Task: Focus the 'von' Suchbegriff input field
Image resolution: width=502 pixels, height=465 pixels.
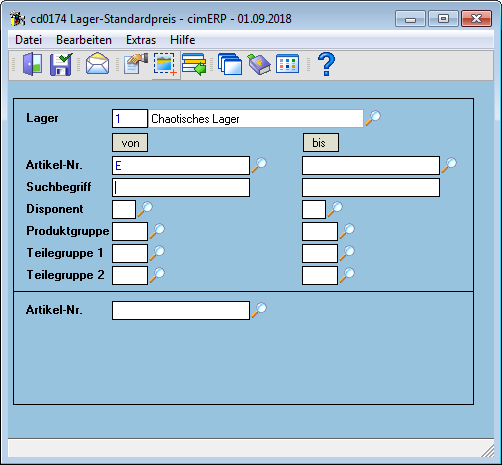Action: tap(181, 187)
